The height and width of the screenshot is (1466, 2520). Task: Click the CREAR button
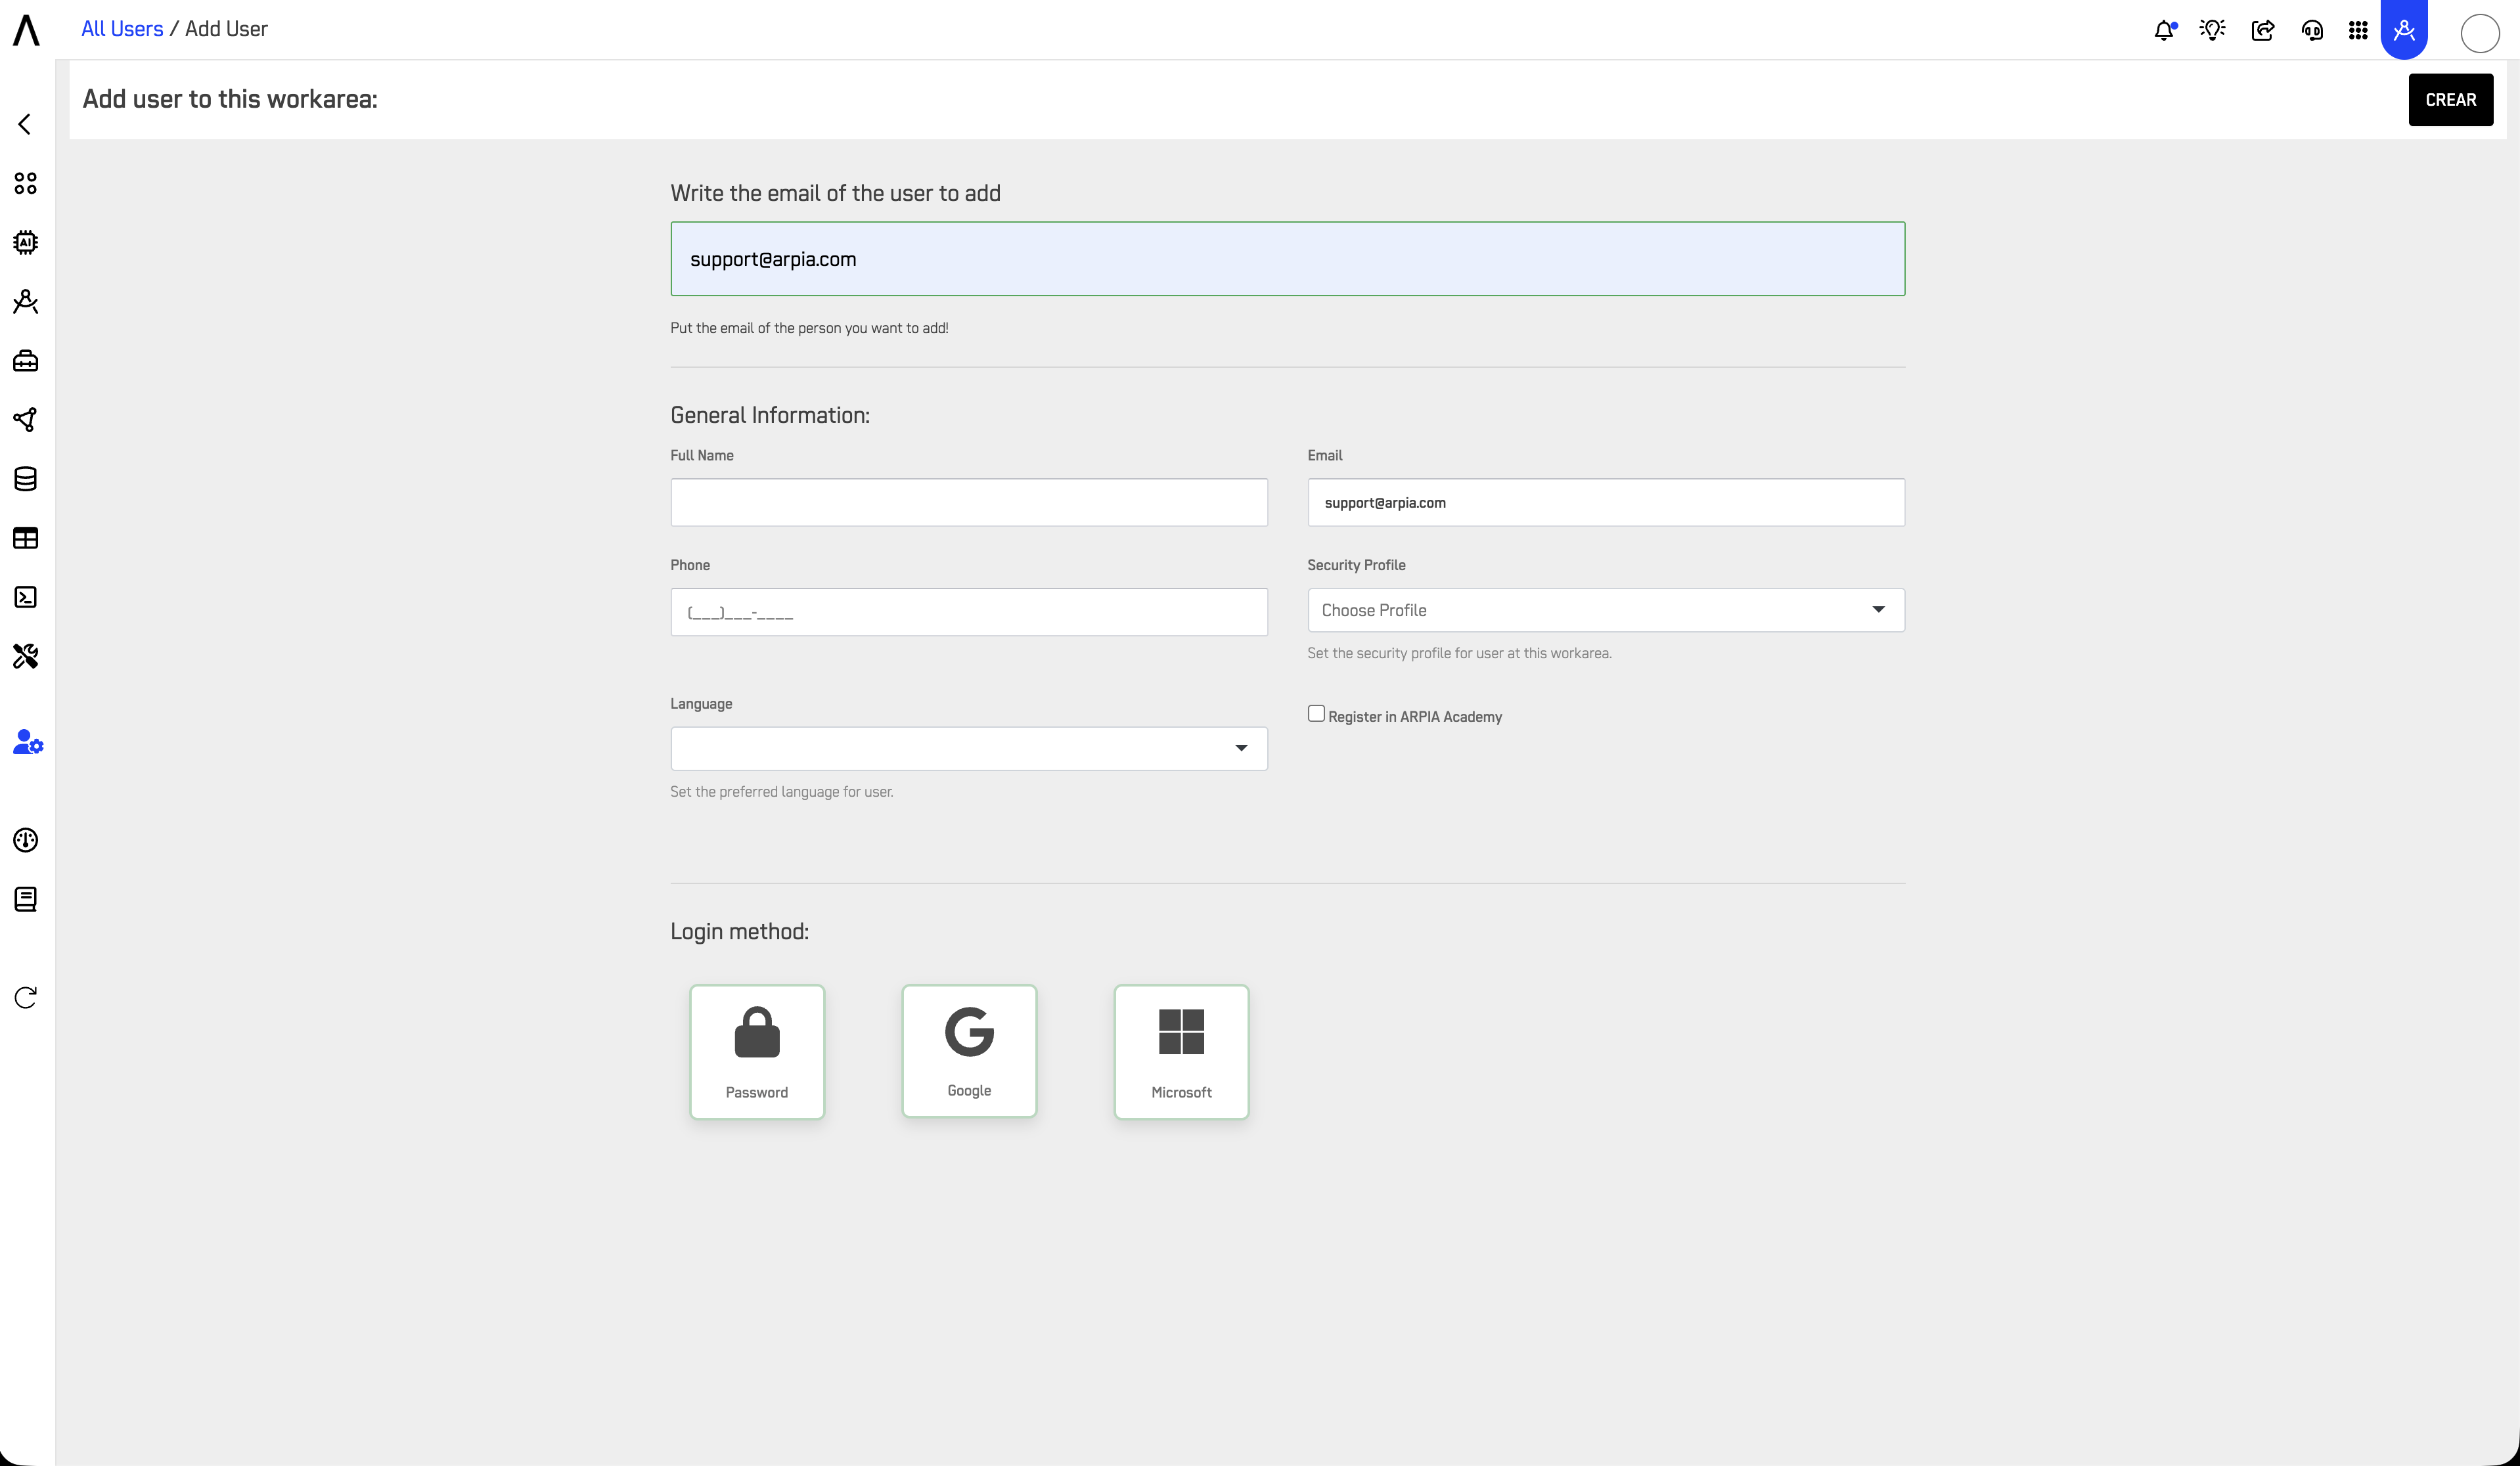[x=2451, y=99]
